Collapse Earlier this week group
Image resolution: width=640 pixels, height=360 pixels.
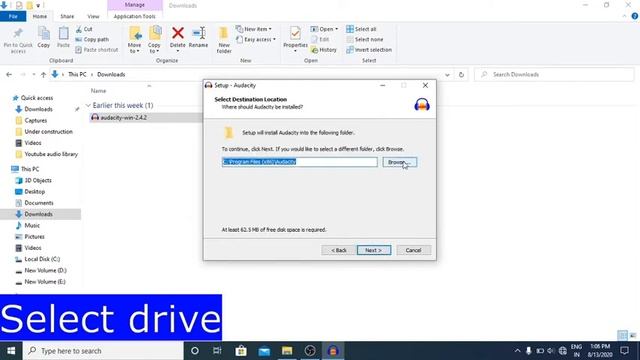click(x=88, y=106)
